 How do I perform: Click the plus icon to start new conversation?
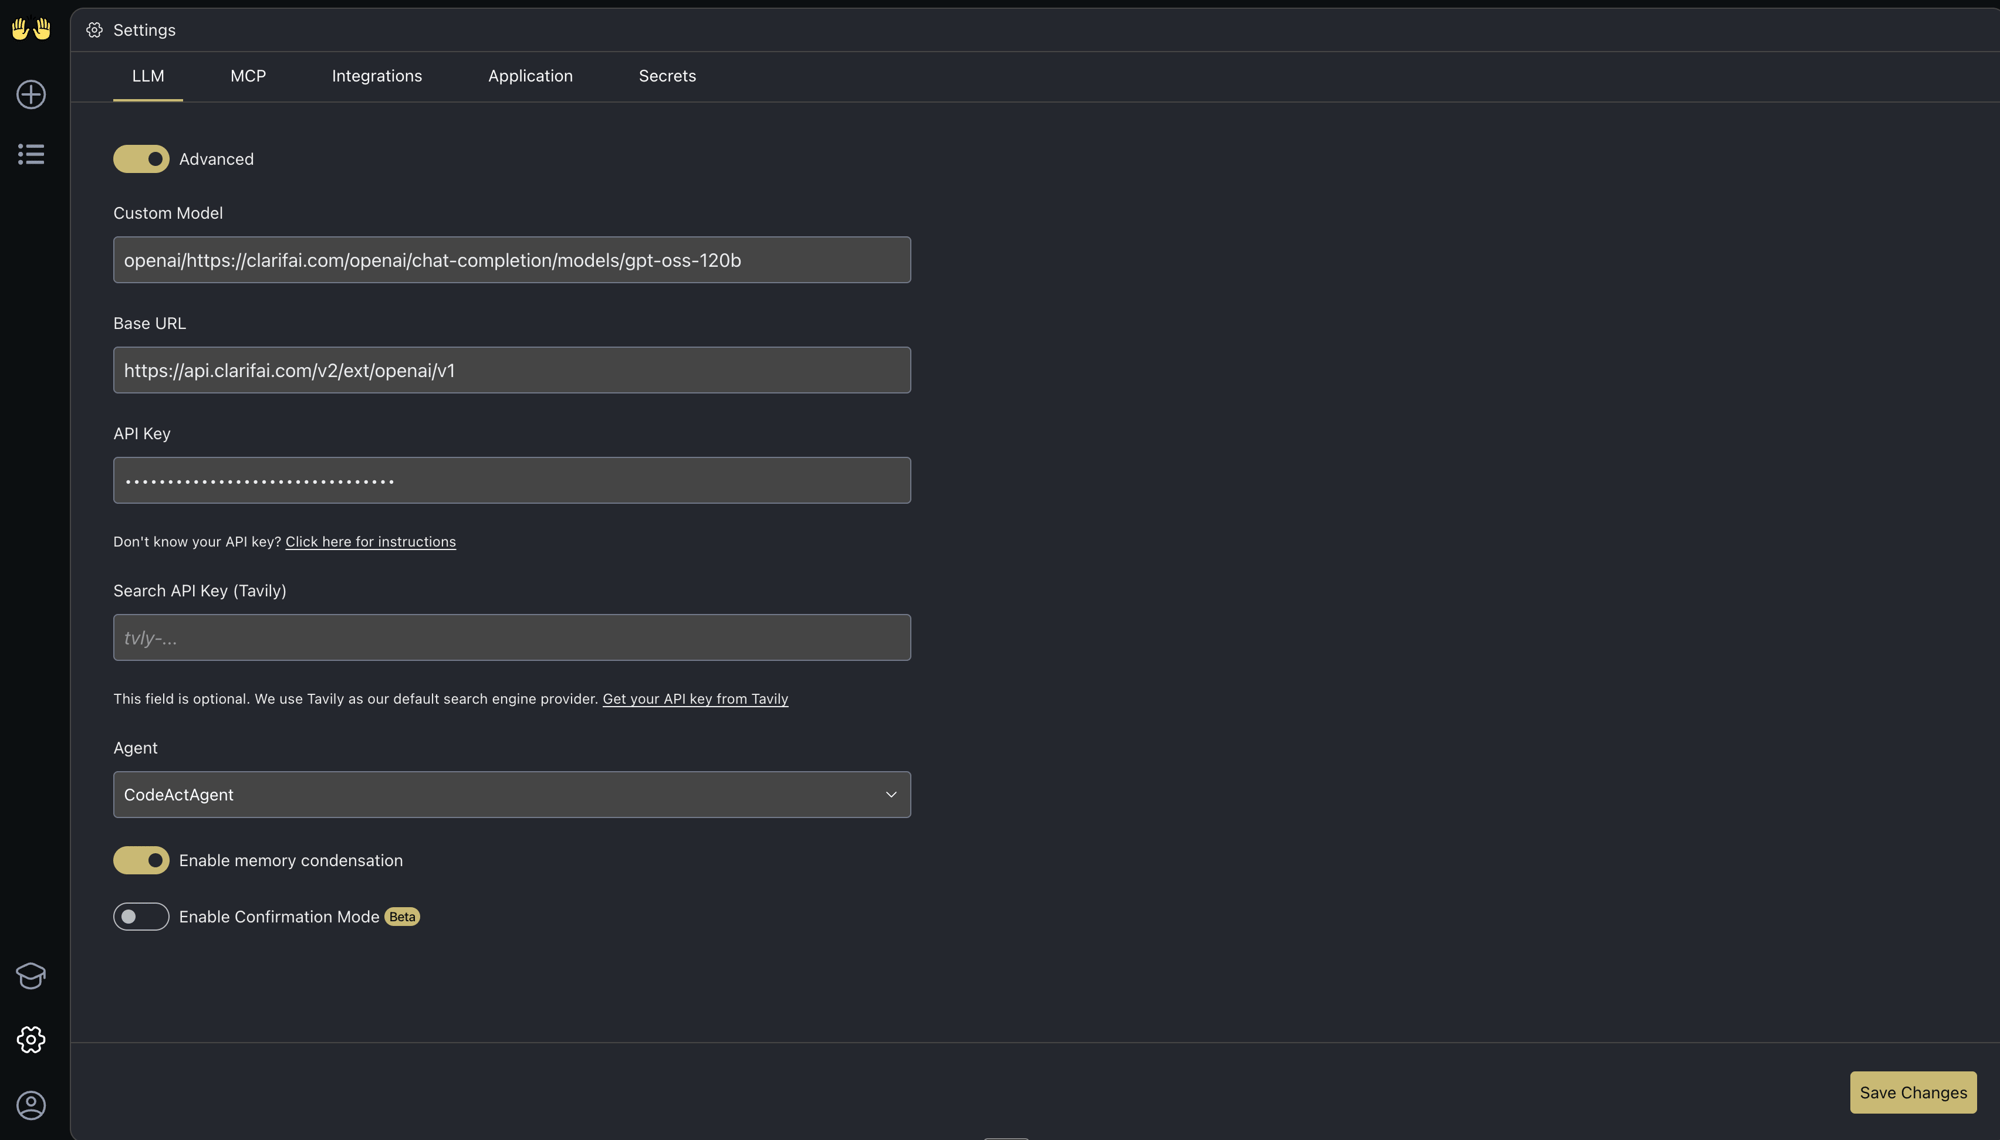[31, 95]
